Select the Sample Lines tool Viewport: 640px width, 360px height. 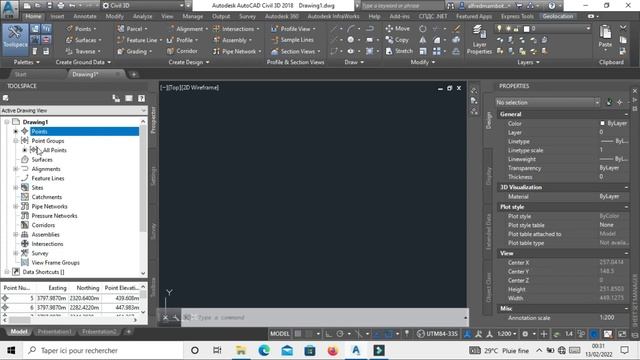pyautogui.click(x=293, y=40)
